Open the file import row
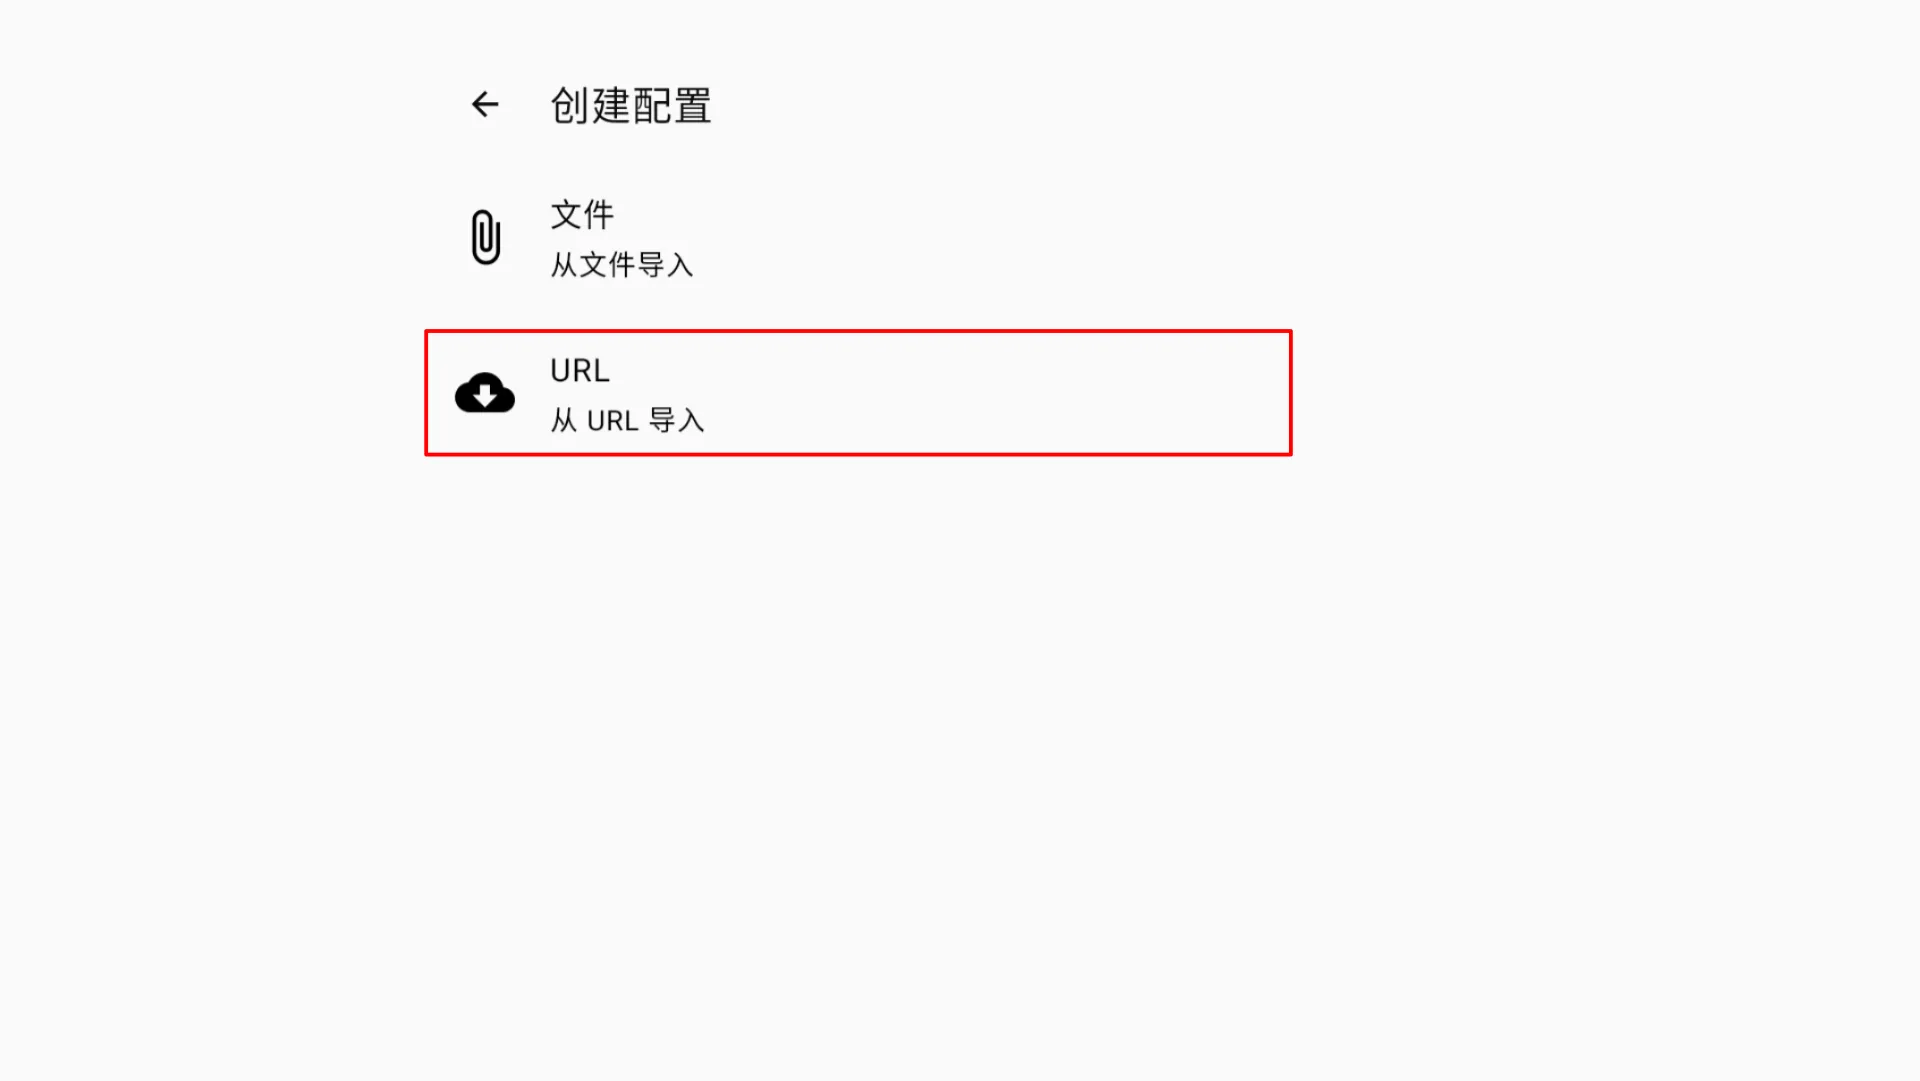Image resolution: width=1920 pixels, height=1081 pixels. click(x=858, y=238)
